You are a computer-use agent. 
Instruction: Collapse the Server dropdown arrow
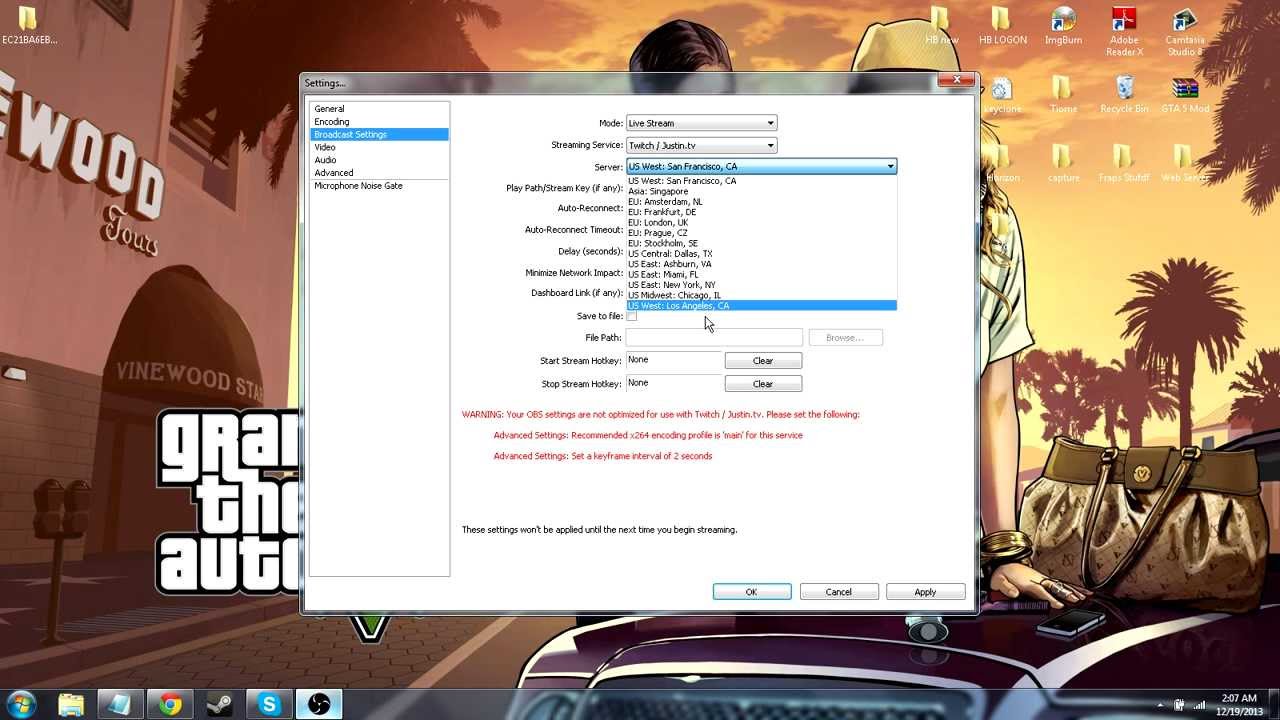point(890,167)
